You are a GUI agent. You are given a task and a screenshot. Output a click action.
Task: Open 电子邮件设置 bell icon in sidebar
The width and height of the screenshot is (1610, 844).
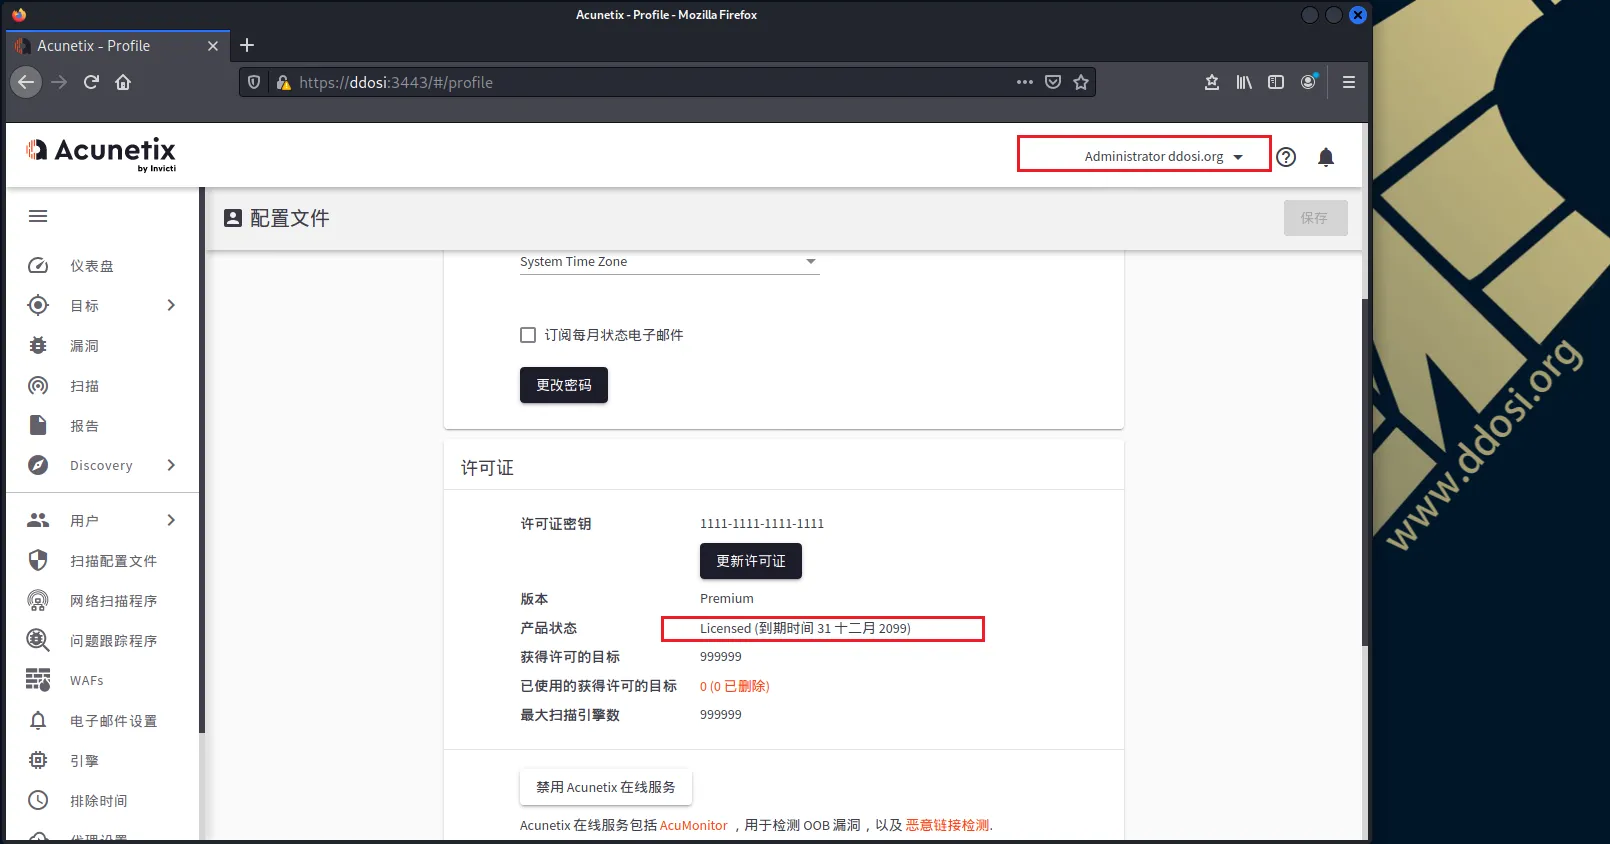point(38,720)
